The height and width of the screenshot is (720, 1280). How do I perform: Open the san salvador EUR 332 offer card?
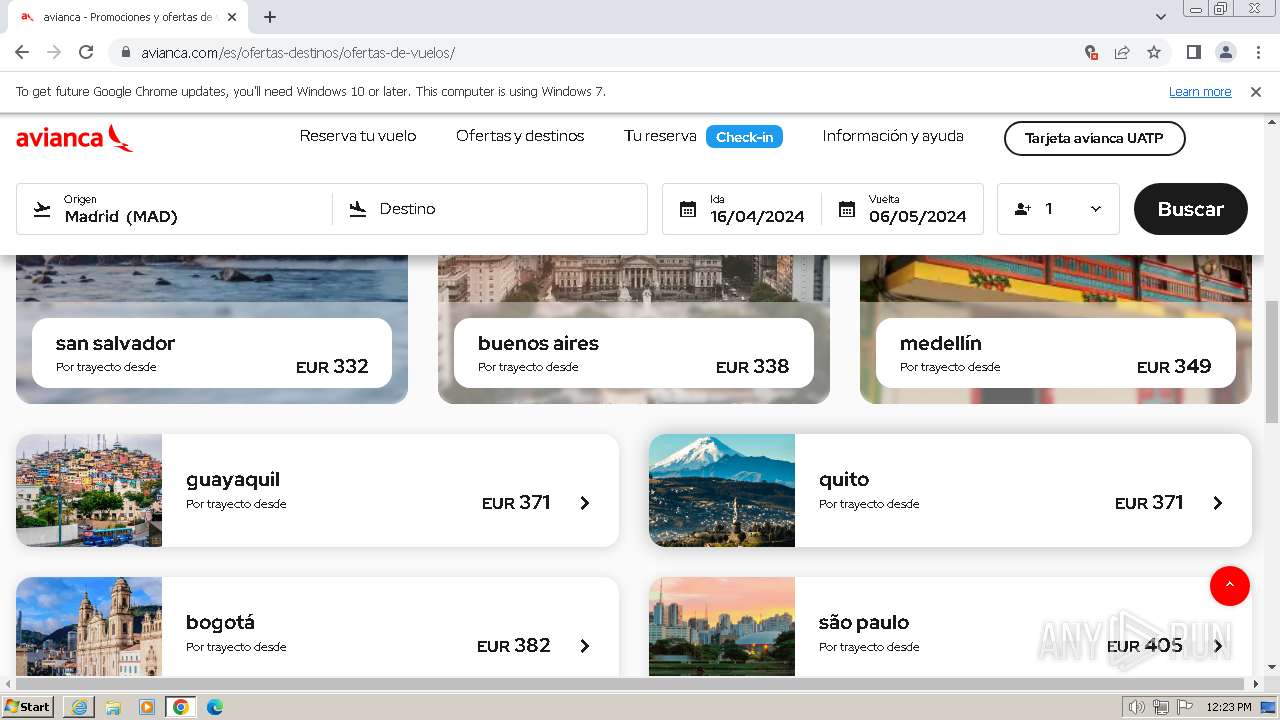(212, 353)
